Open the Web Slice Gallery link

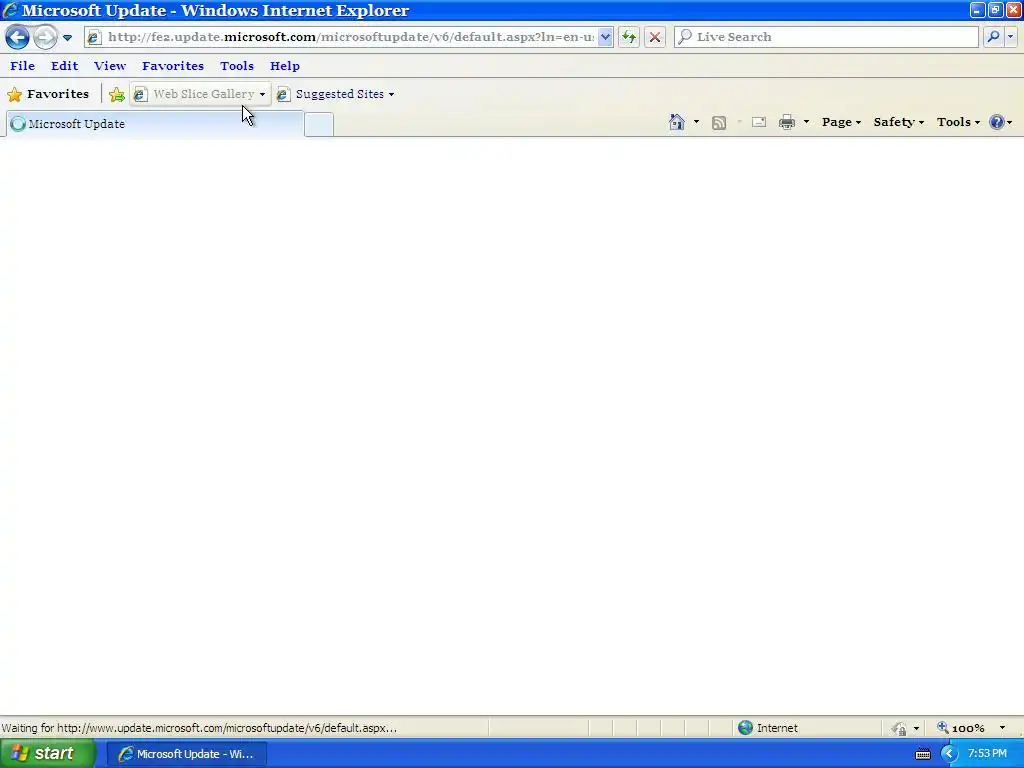coord(195,94)
